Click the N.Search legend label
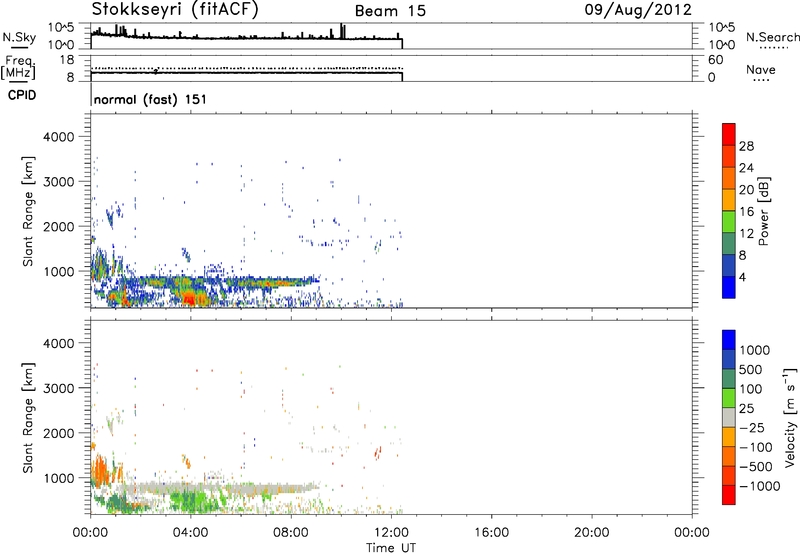800x554 pixels. coord(773,37)
